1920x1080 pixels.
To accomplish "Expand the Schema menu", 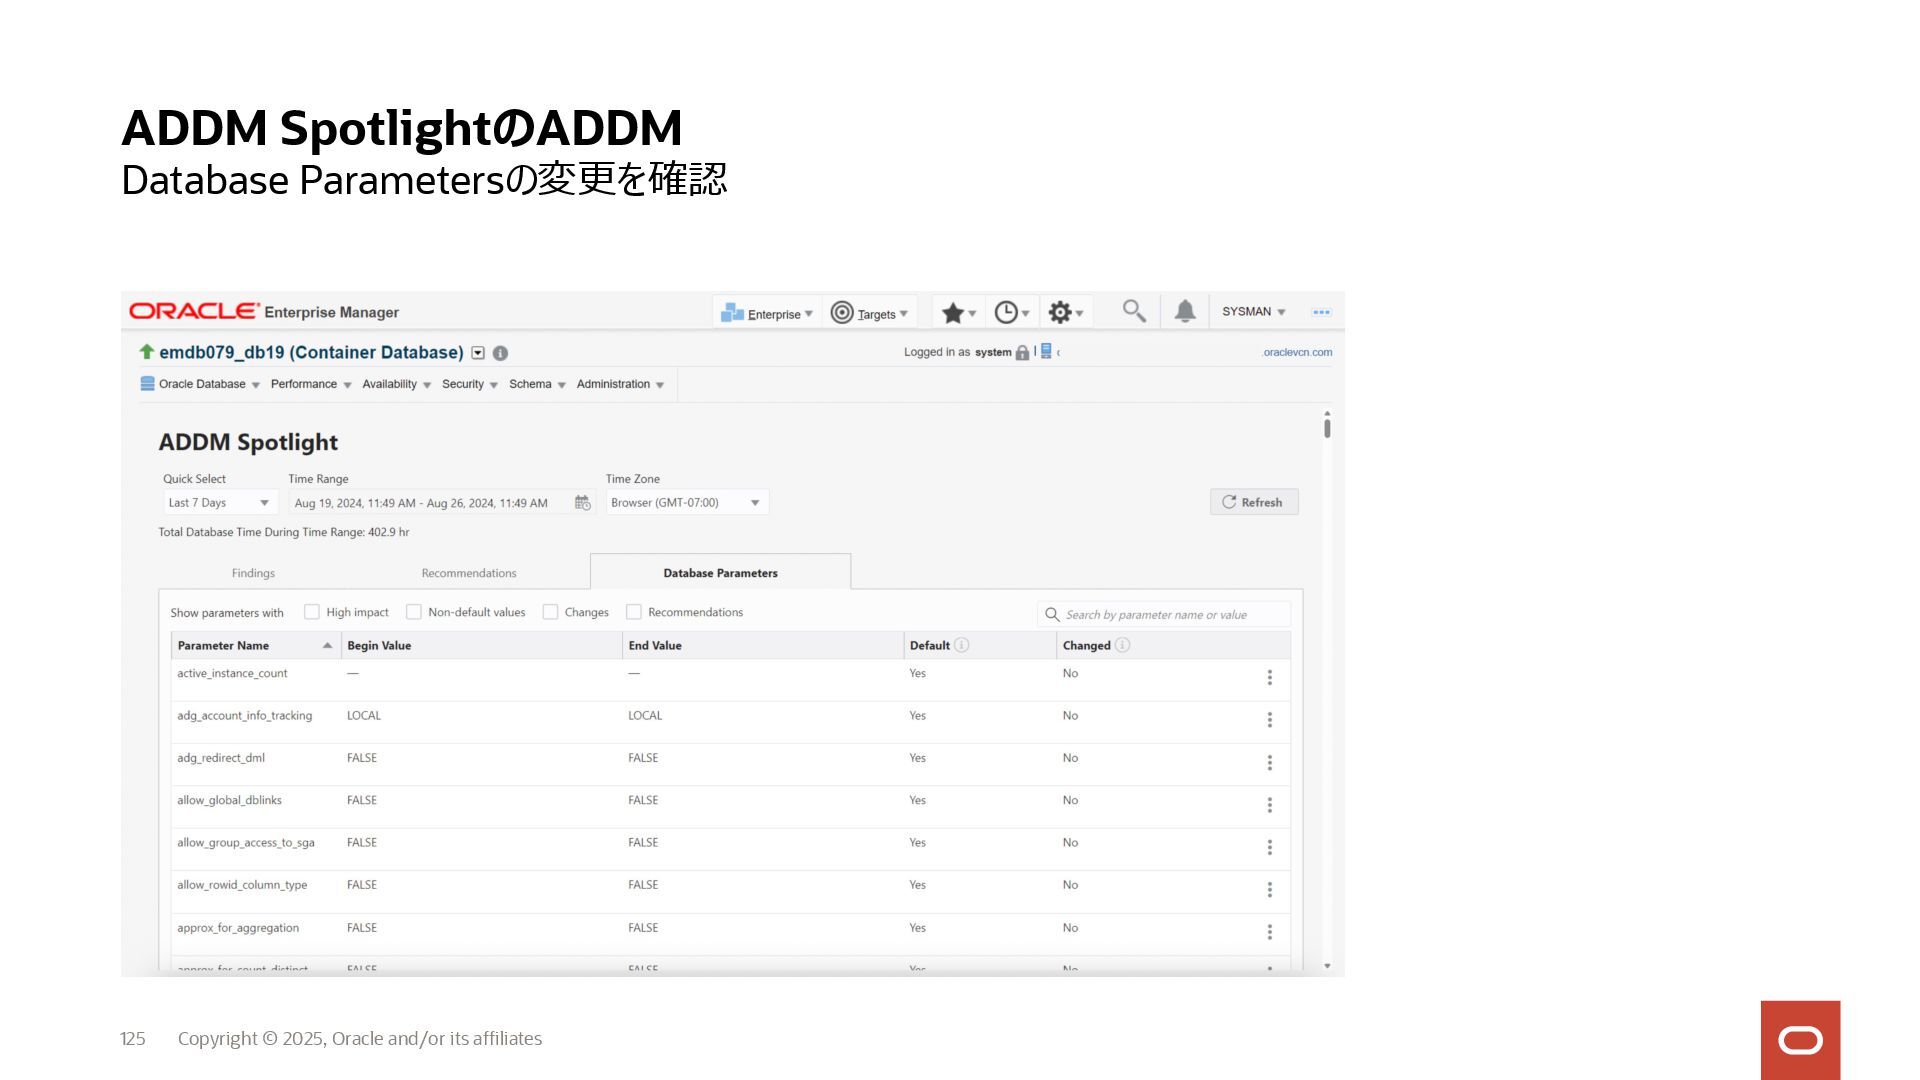I will tap(538, 384).
